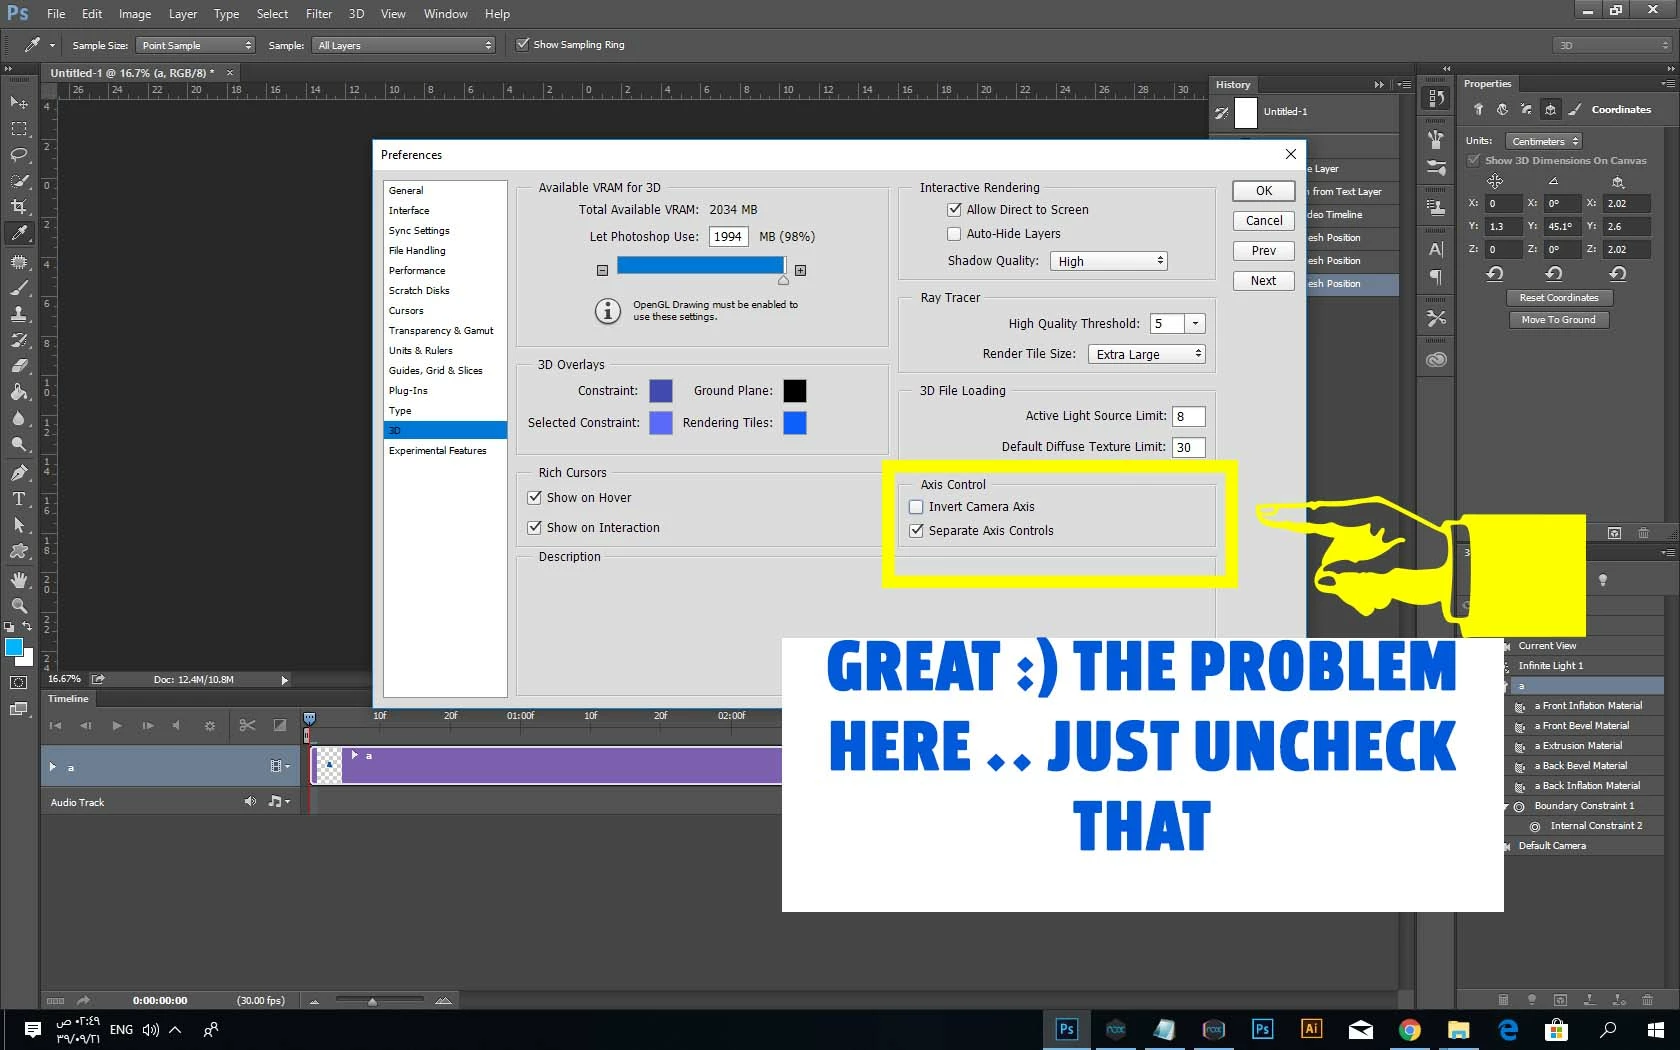This screenshot has height=1050, width=1680.
Task: Mute audio track speaker icon
Action: (x=250, y=801)
